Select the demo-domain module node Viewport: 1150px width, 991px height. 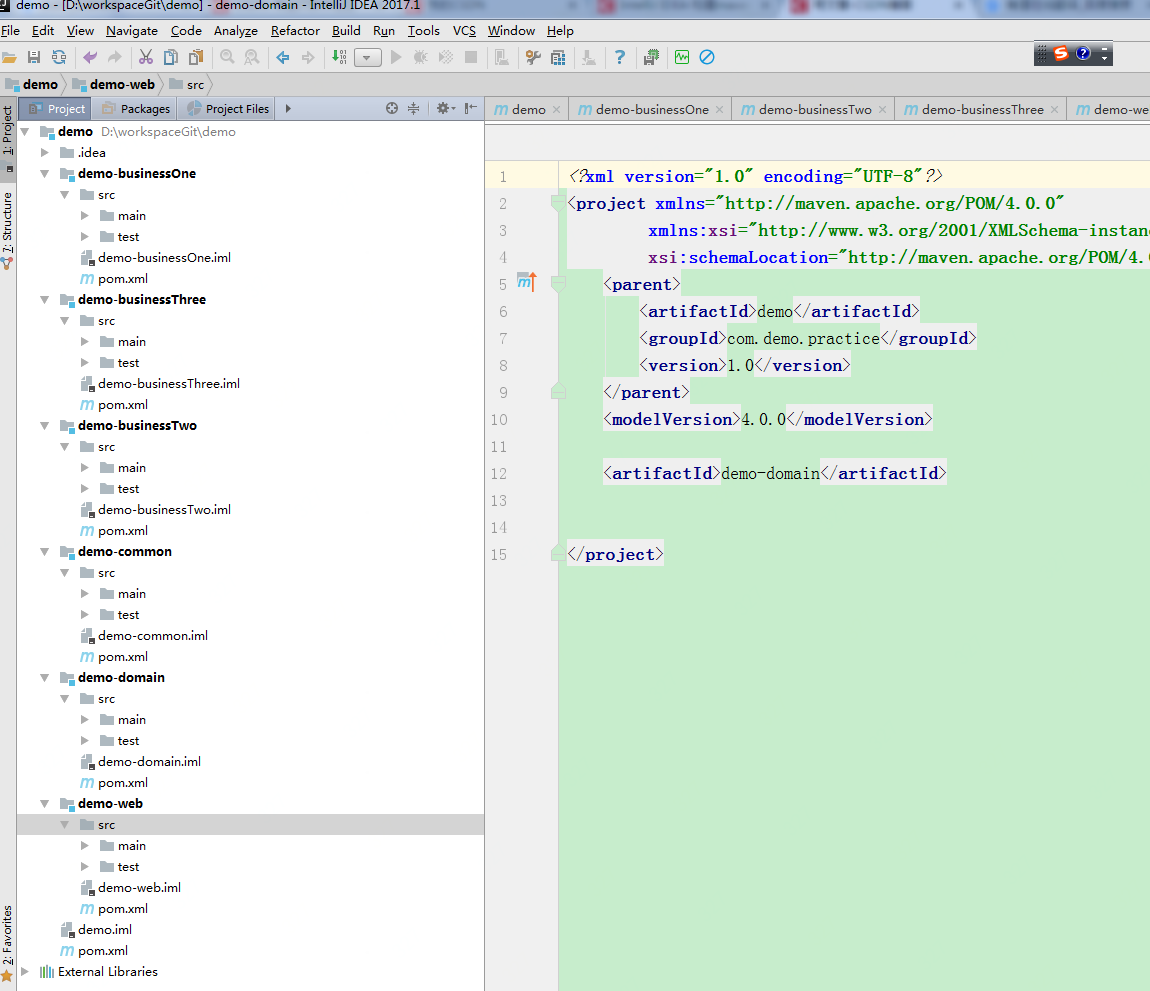(x=121, y=678)
